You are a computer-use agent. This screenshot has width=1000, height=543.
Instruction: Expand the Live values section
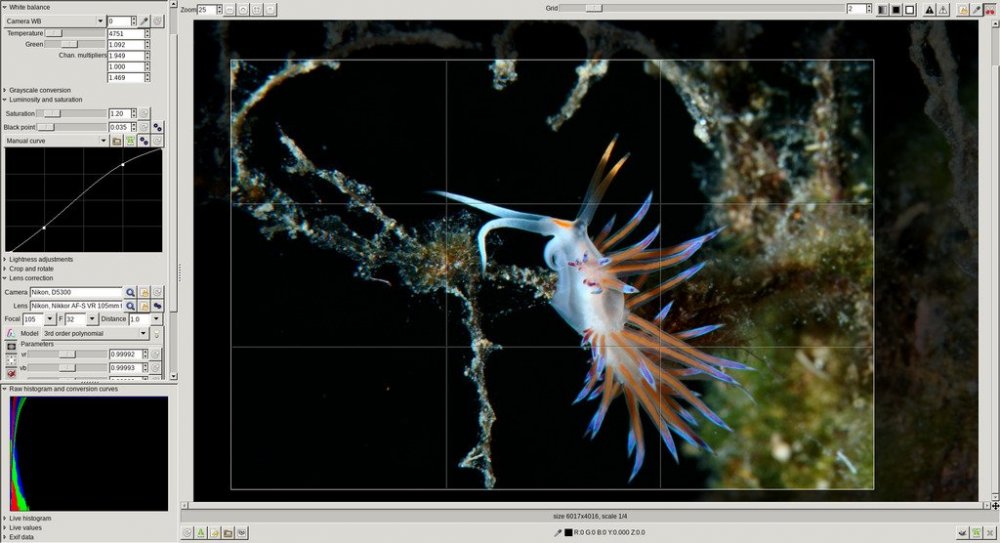coord(4,528)
